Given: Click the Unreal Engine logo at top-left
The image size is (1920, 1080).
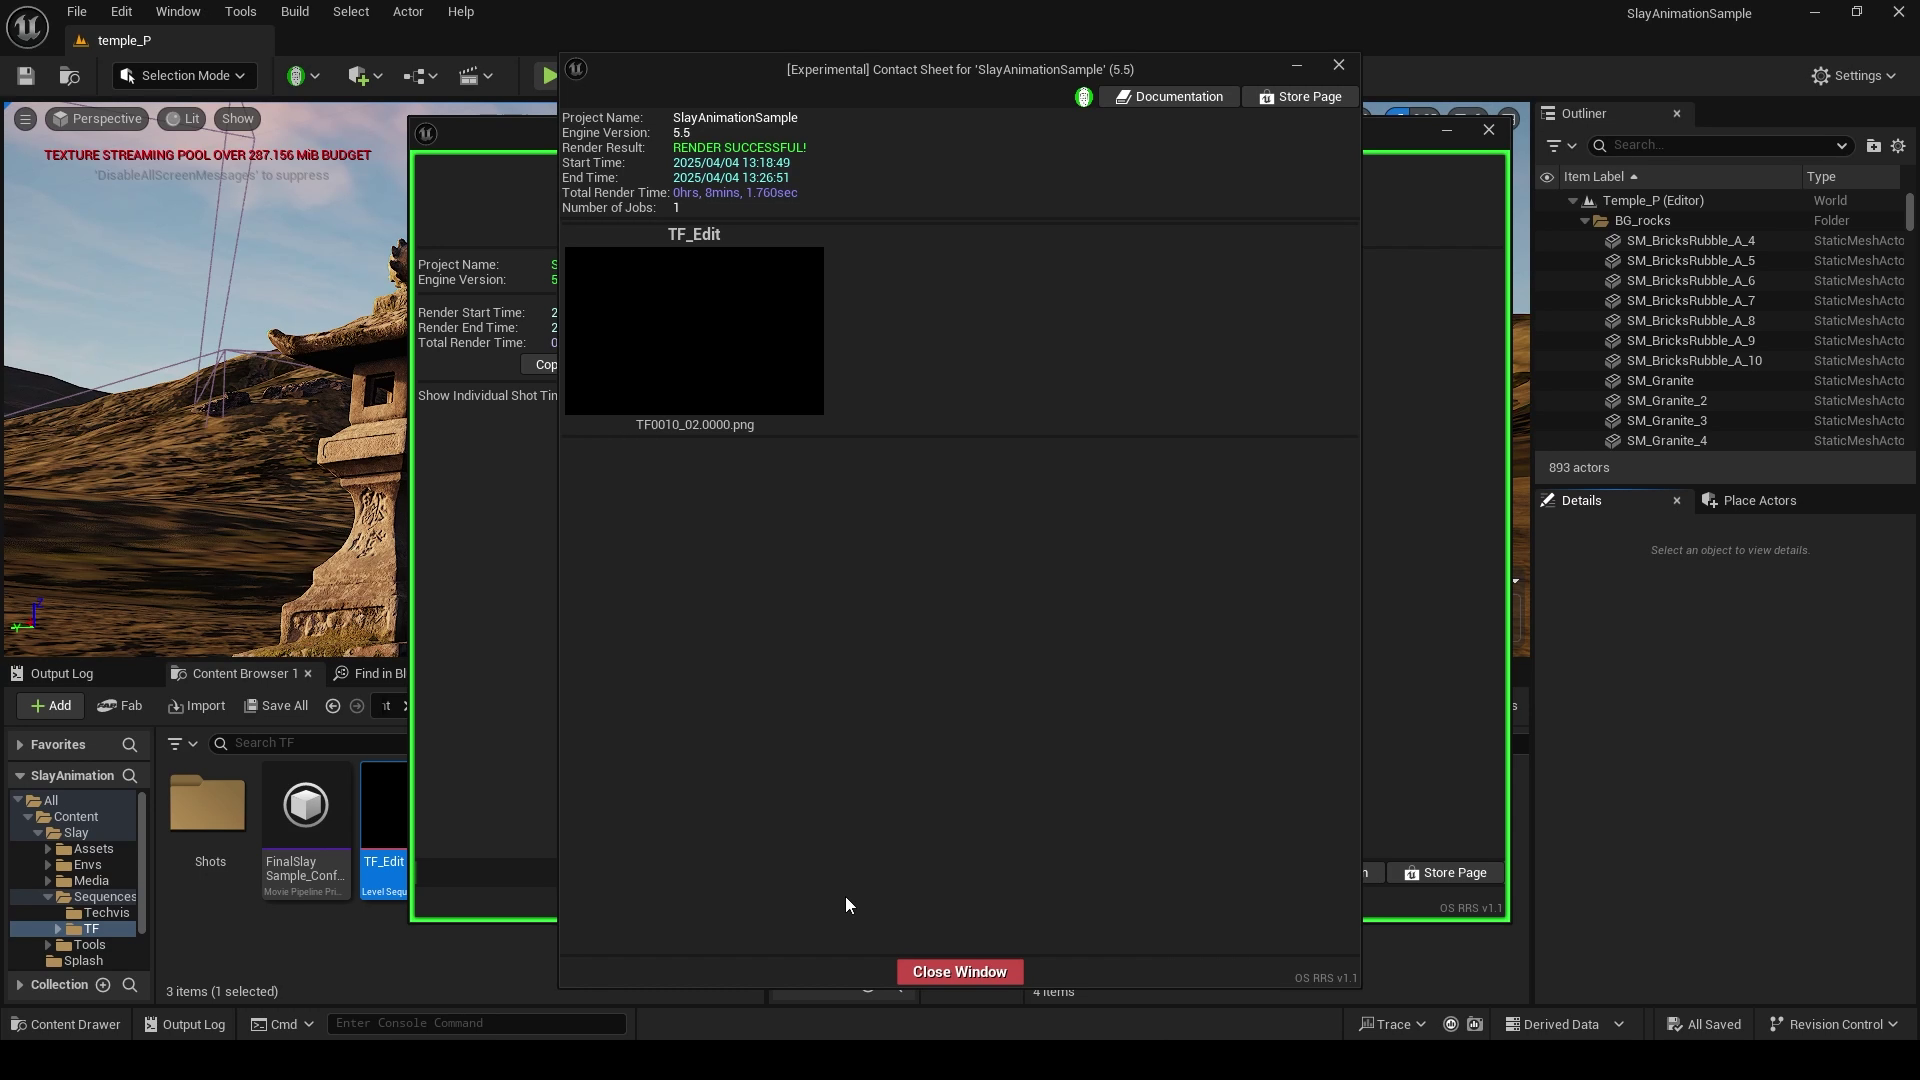Looking at the screenshot, I should click(x=27, y=27).
